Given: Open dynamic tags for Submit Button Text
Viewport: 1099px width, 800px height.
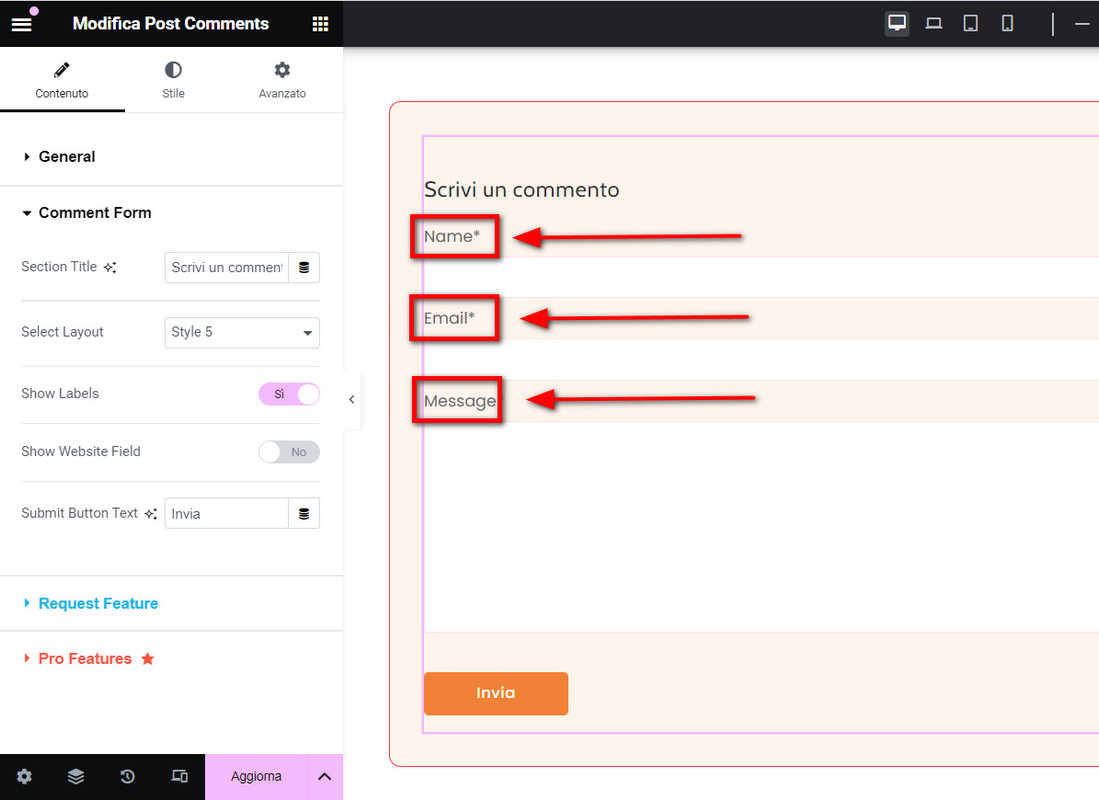Looking at the screenshot, I should (x=304, y=513).
